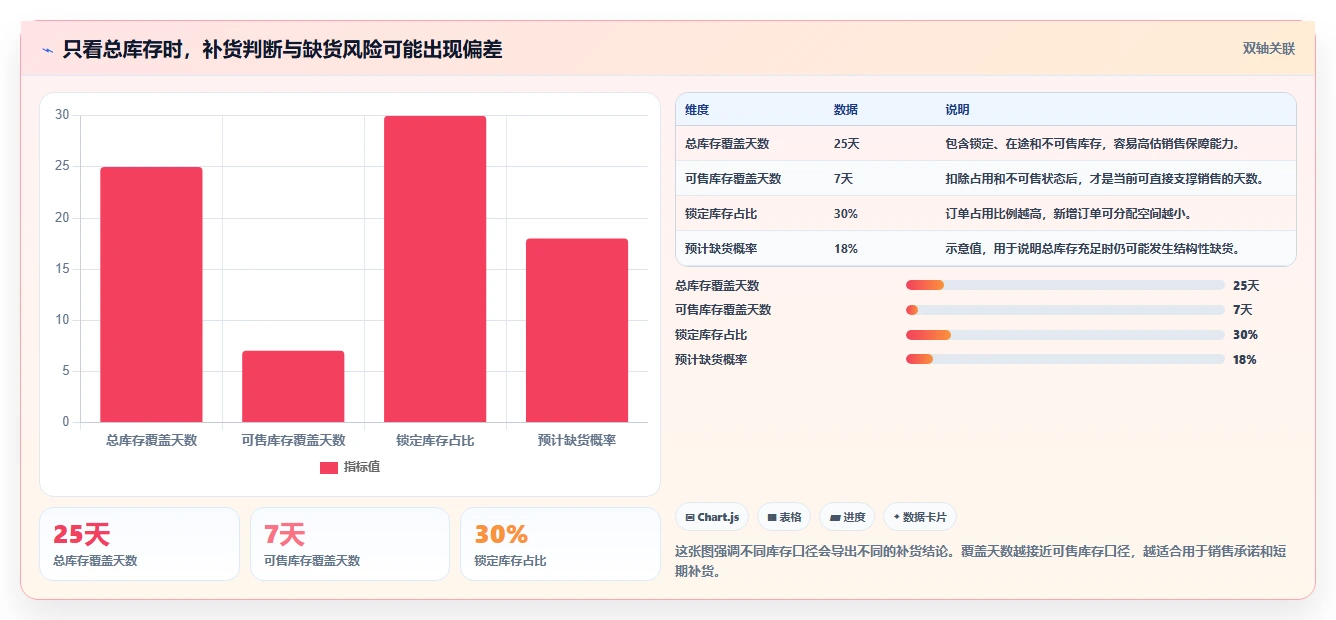The width and height of the screenshot is (1336, 620).
Task: Click the 预计缺货概率 progress label
Action: pos(711,360)
